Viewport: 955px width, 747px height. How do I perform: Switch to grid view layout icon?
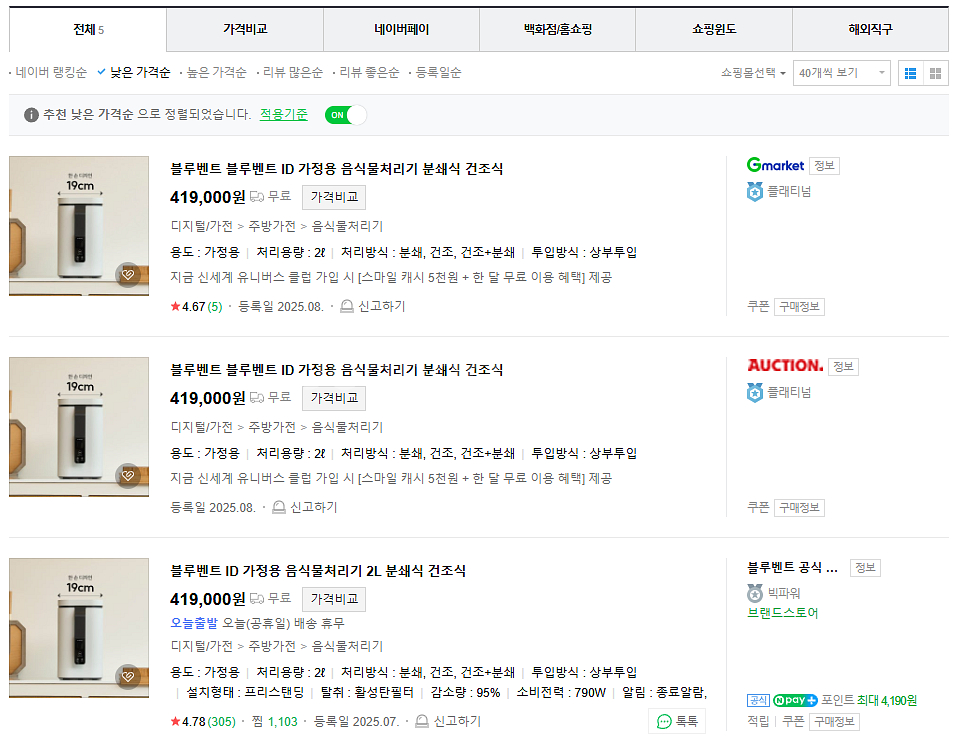(936, 73)
